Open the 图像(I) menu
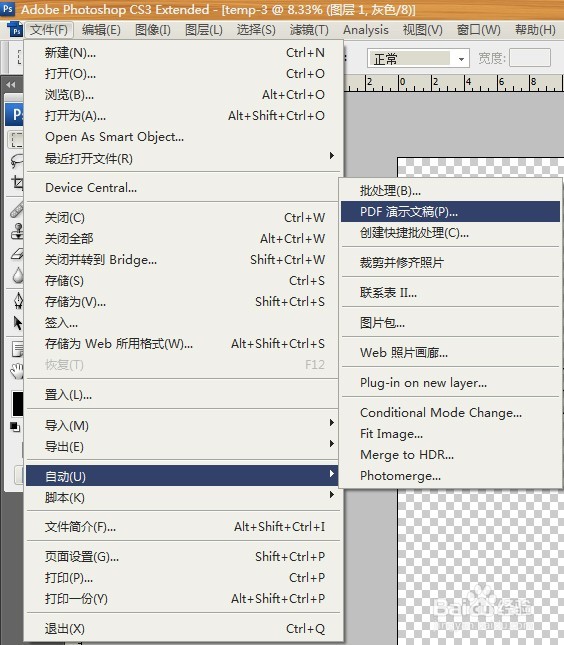 coord(153,30)
